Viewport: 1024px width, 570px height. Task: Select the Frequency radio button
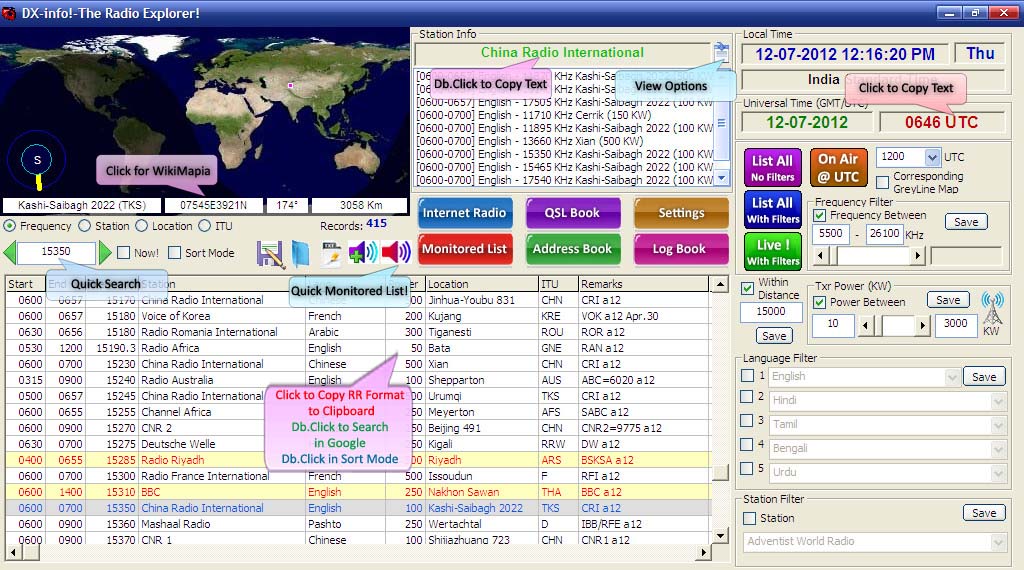click(10, 226)
